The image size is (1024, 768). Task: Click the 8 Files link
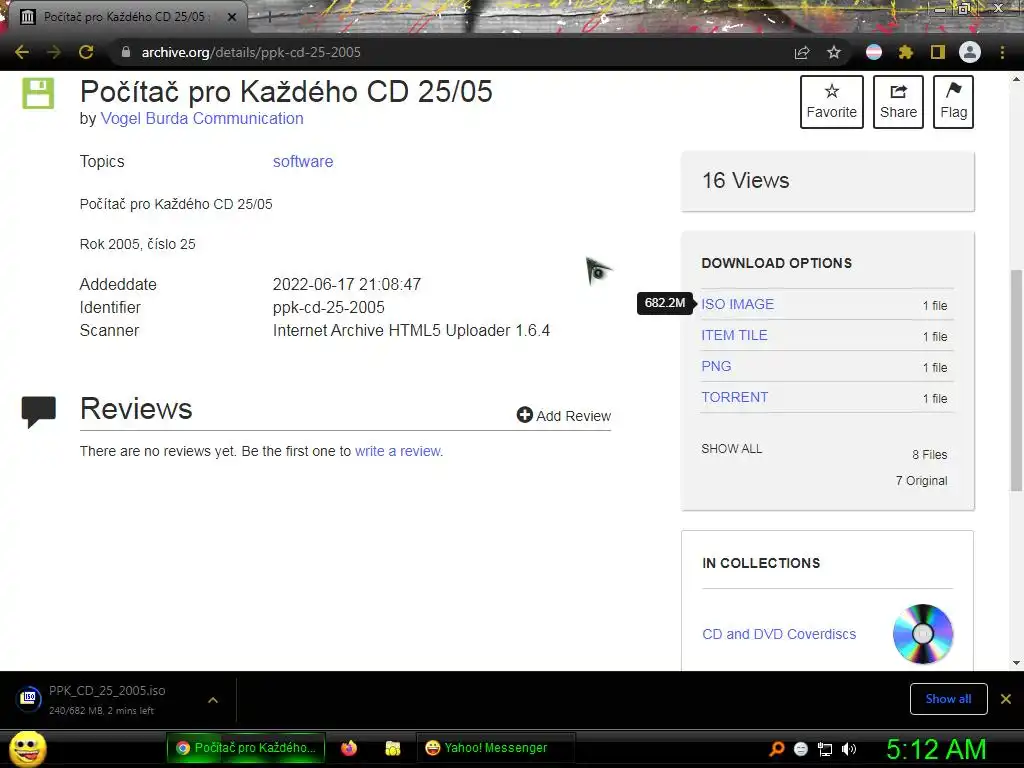(929, 455)
